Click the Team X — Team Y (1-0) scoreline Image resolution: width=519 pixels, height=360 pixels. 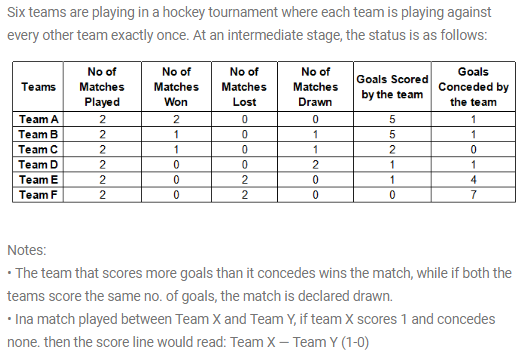click(x=300, y=342)
